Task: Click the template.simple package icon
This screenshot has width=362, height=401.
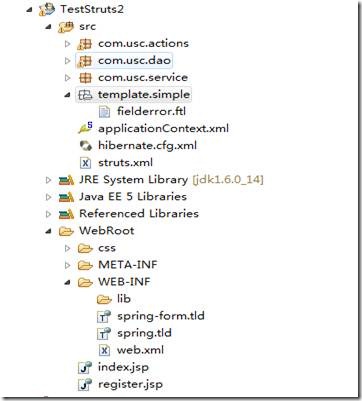Action: pyautogui.click(x=85, y=95)
